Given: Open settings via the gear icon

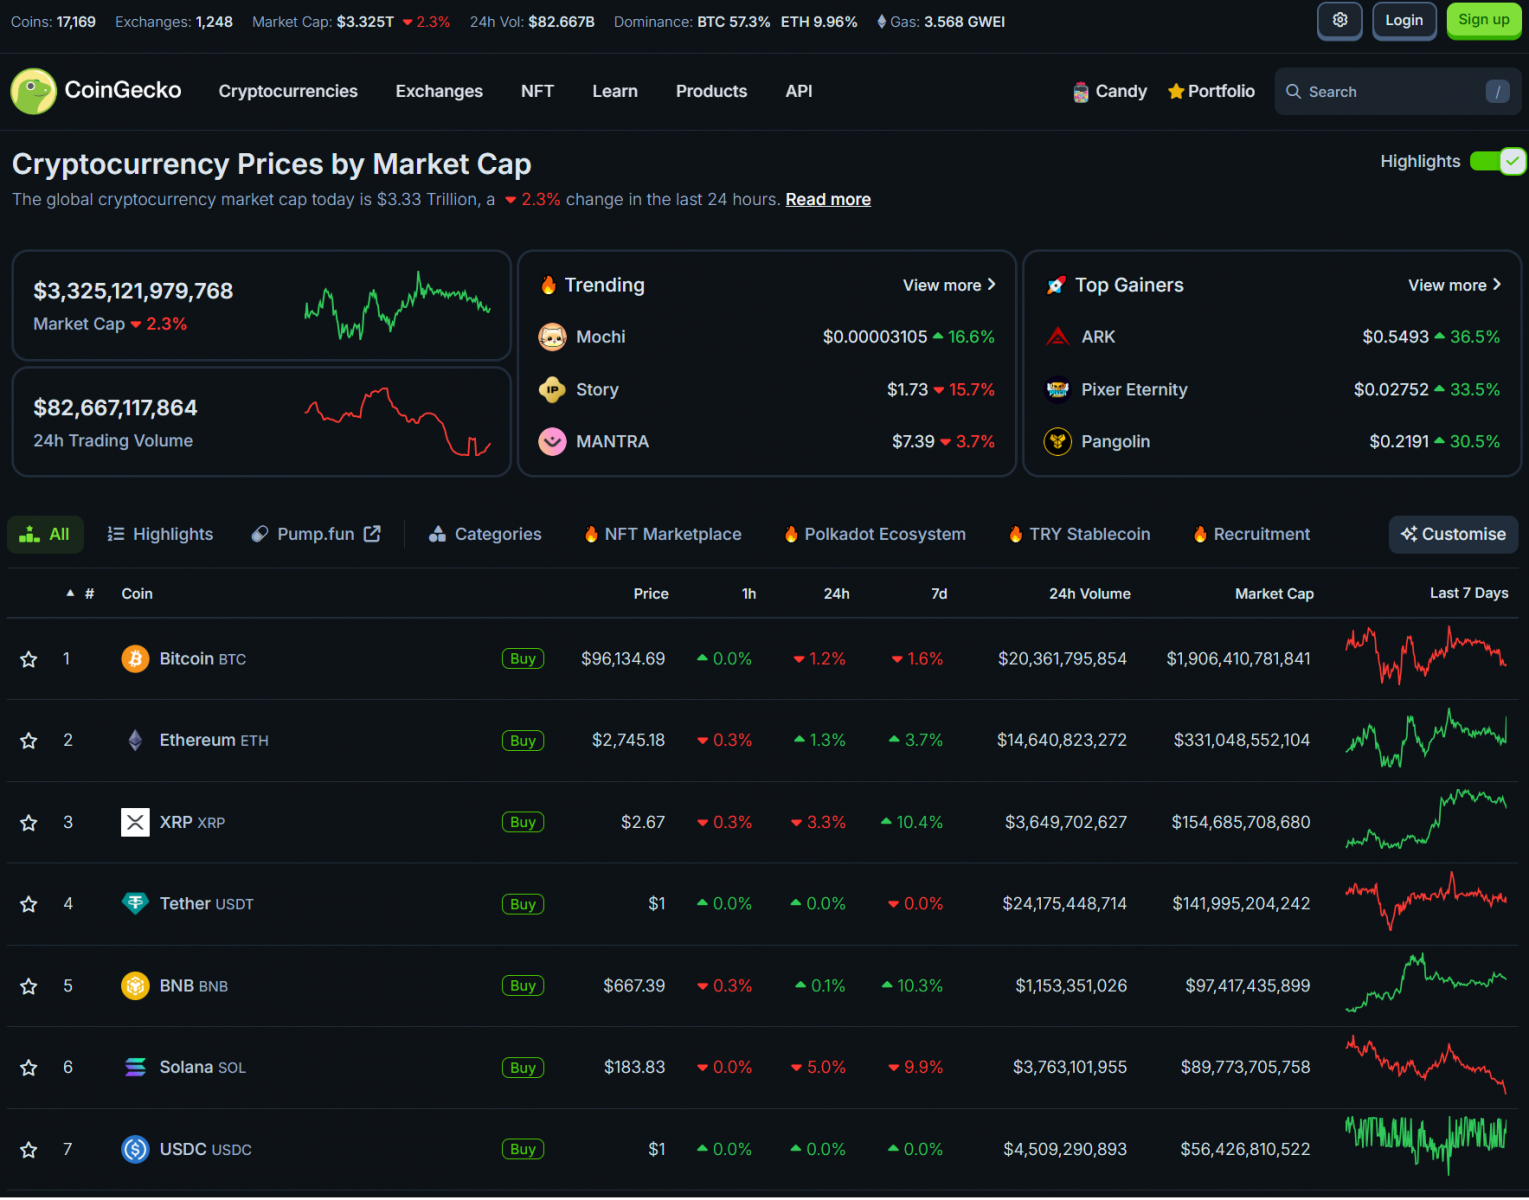Looking at the screenshot, I should click(1339, 20).
